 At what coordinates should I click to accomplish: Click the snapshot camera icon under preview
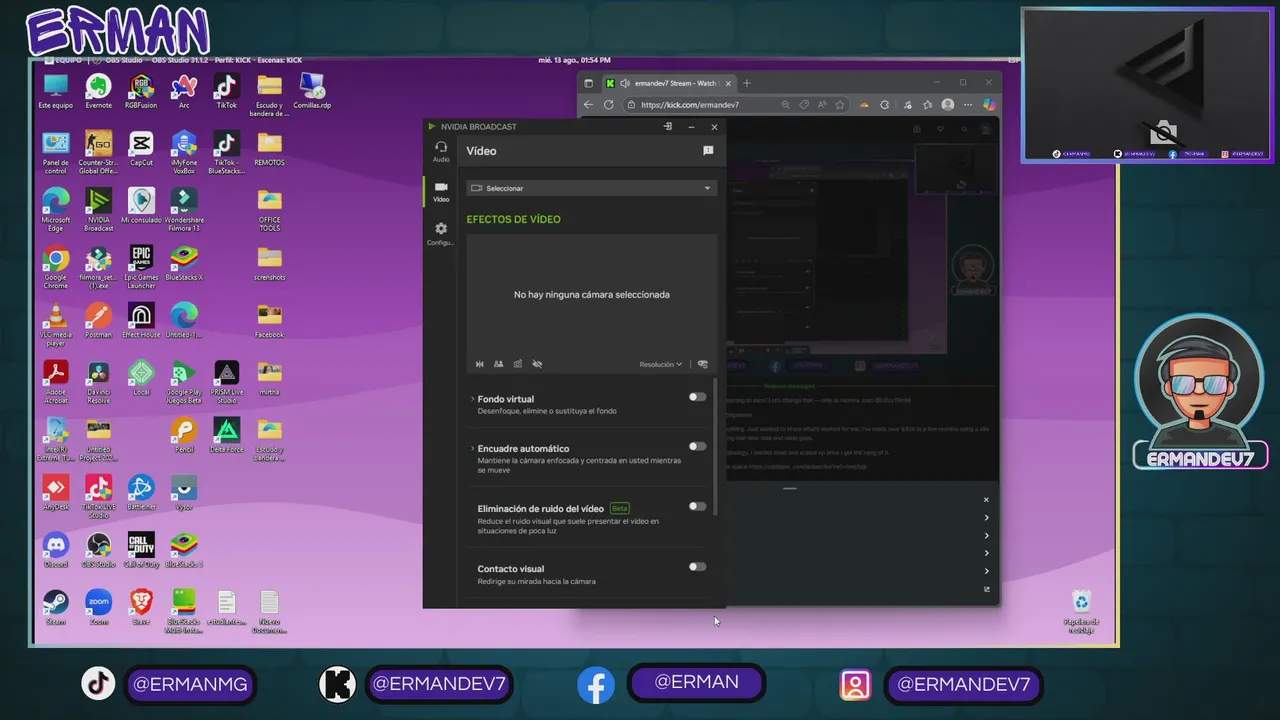pyautogui.click(x=518, y=364)
